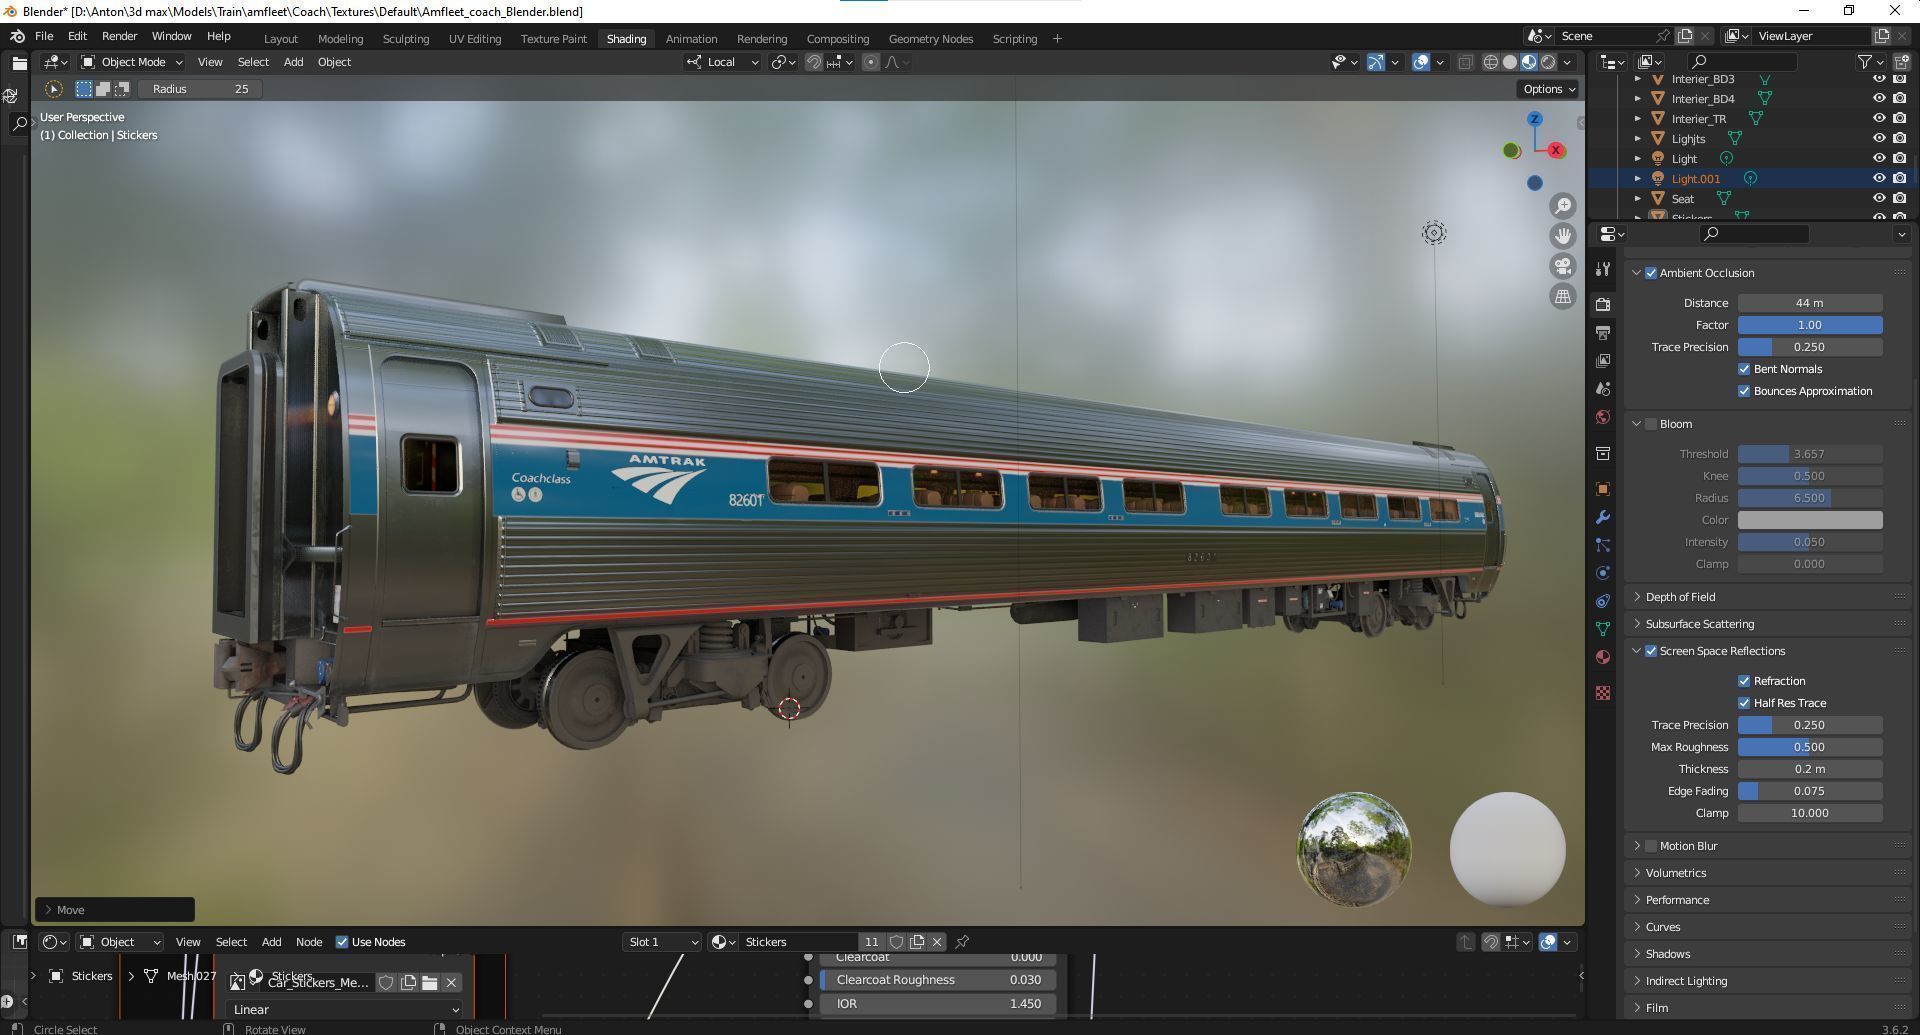The image size is (1920, 1035).
Task: Uncheck Ambient Occlusion
Action: point(1651,273)
